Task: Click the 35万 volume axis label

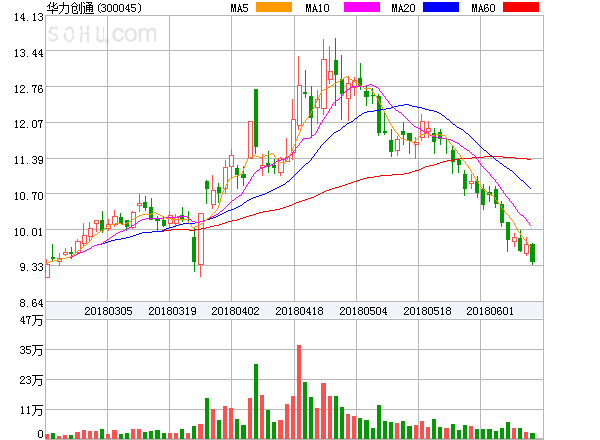Action: coord(31,350)
